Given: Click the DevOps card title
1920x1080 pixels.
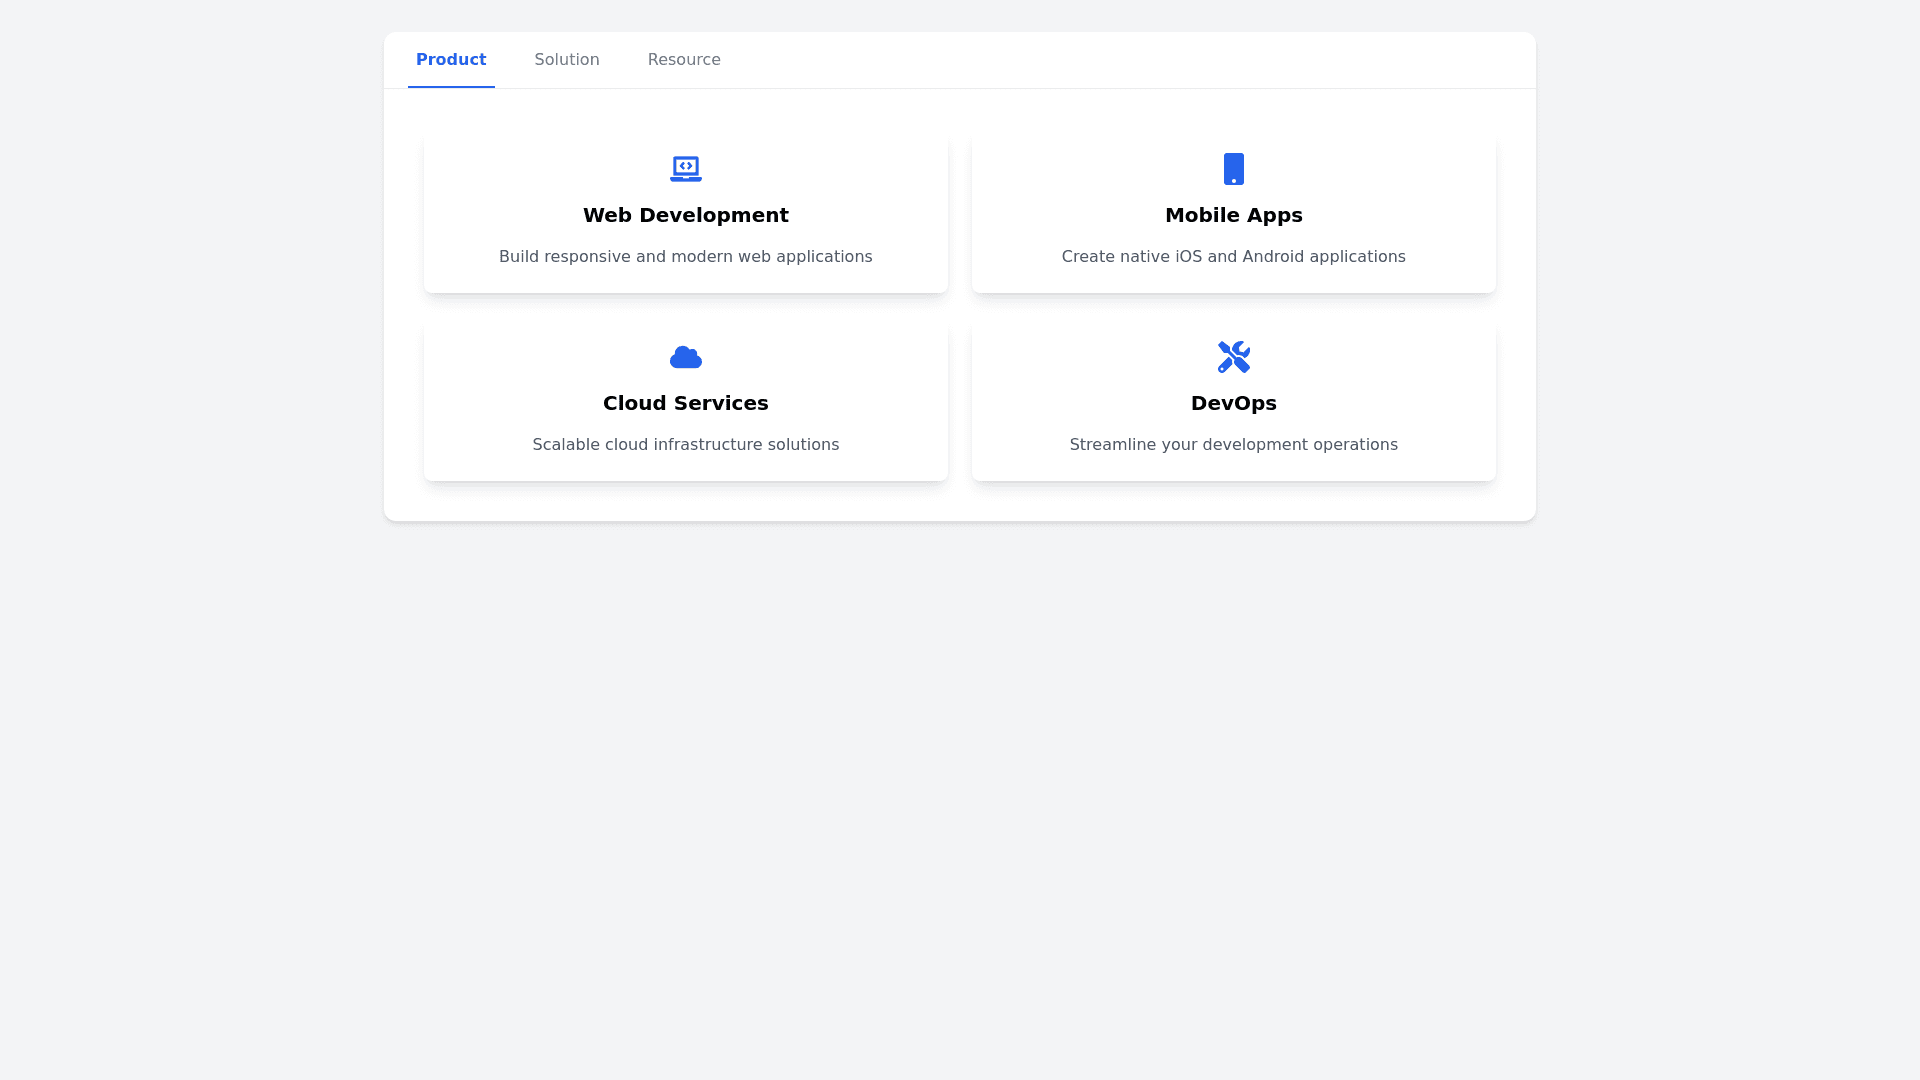Looking at the screenshot, I should coord(1233,403).
